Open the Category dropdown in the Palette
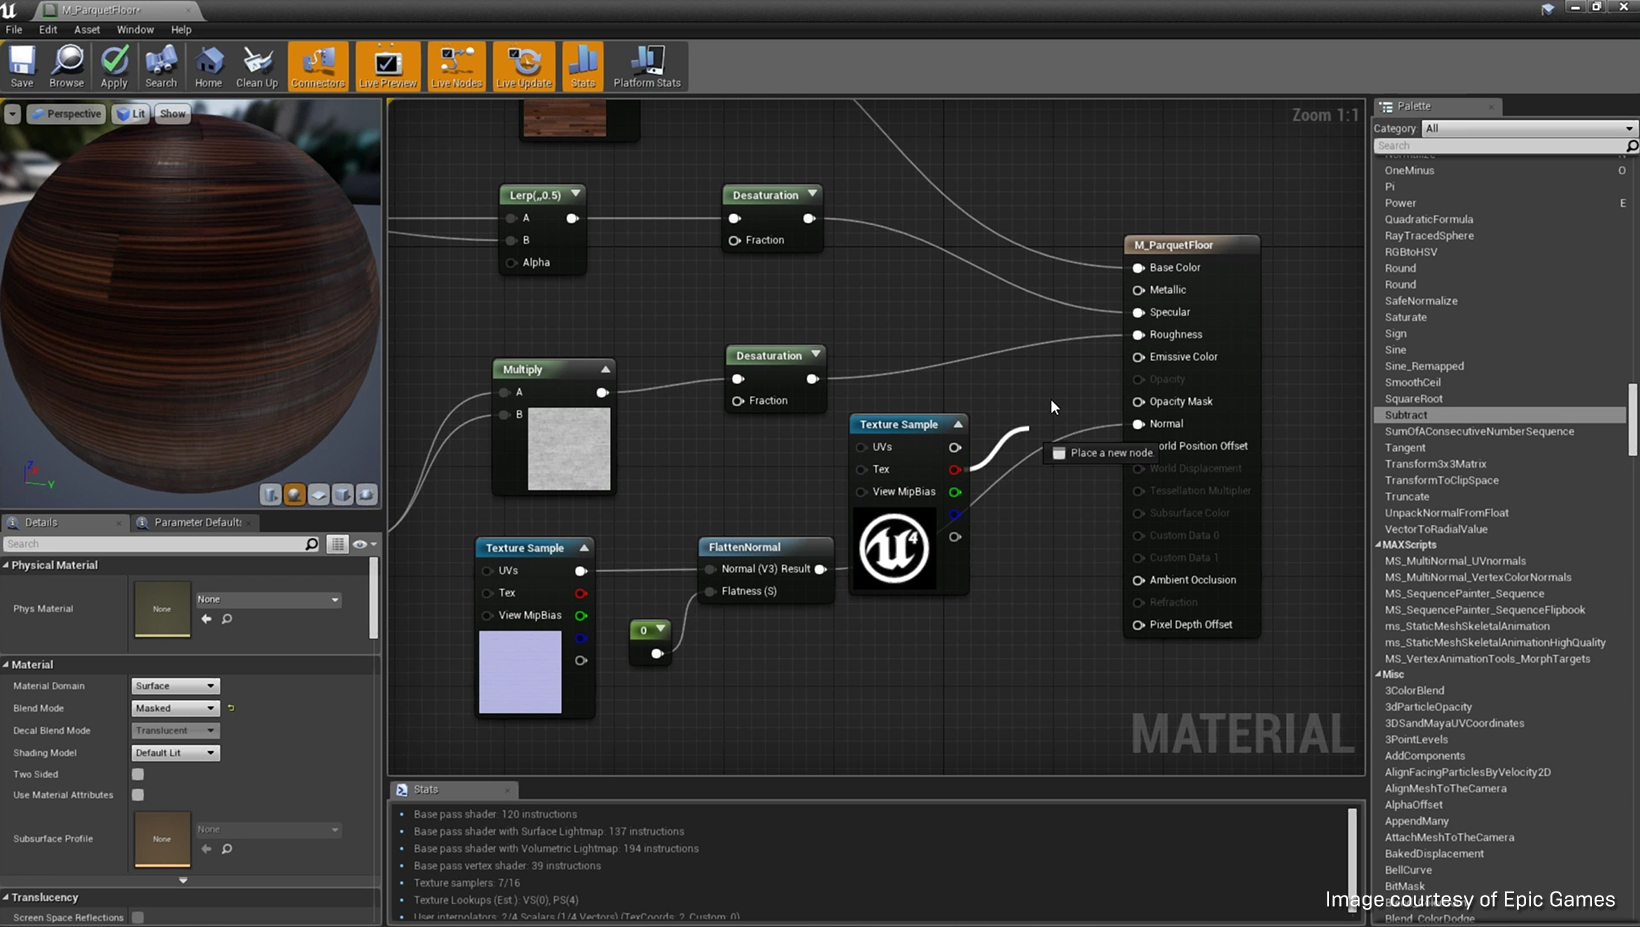1640x927 pixels. 1528,128
